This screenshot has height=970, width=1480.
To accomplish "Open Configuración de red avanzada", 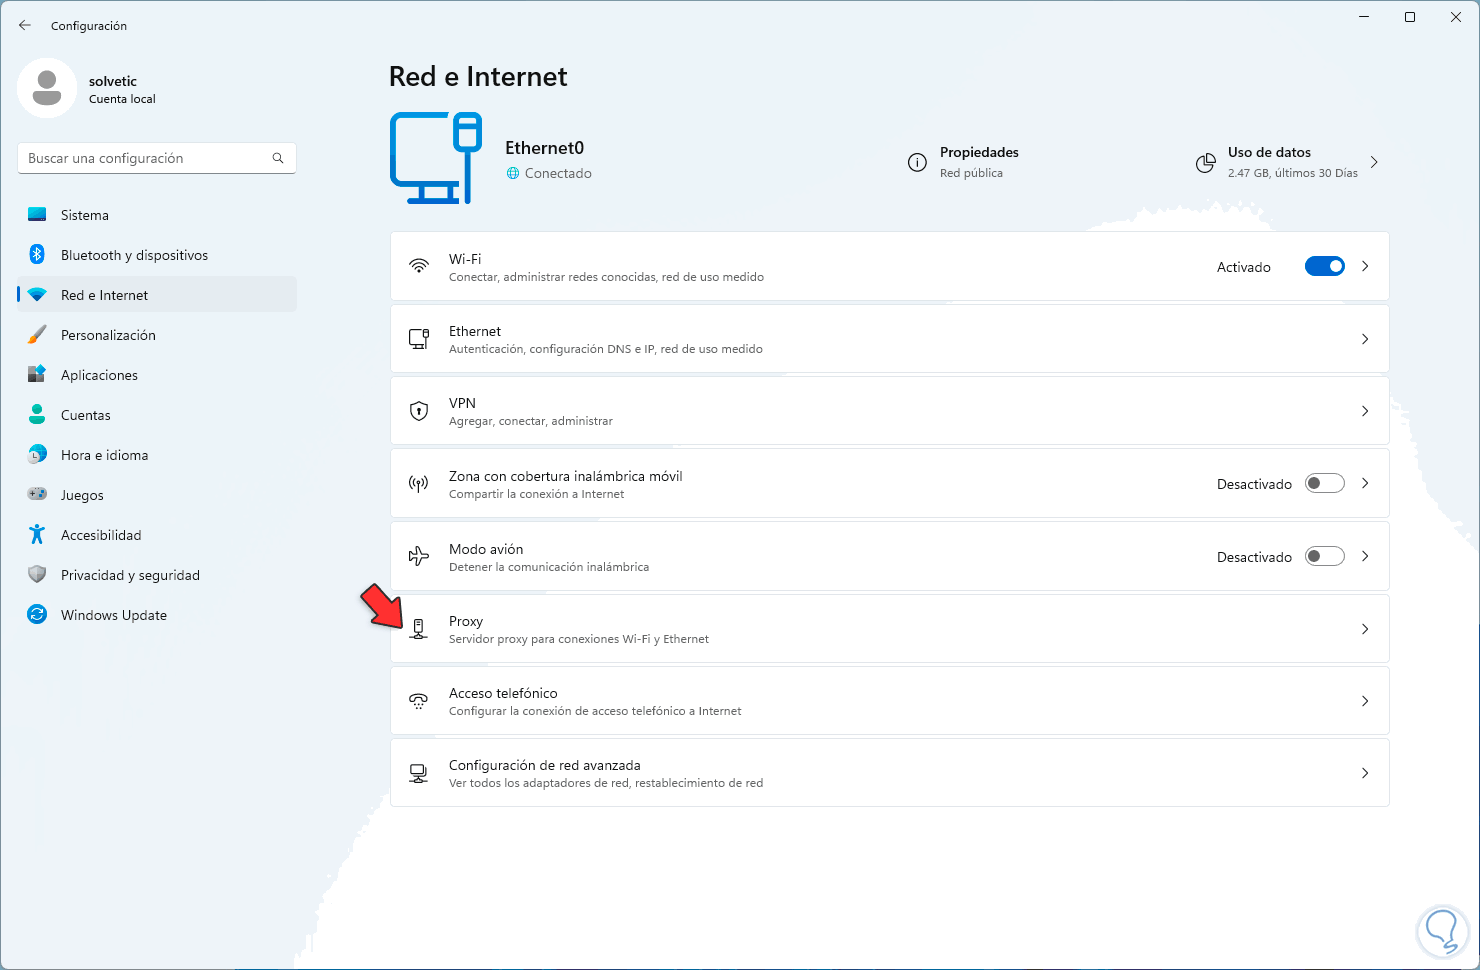I will [889, 773].
